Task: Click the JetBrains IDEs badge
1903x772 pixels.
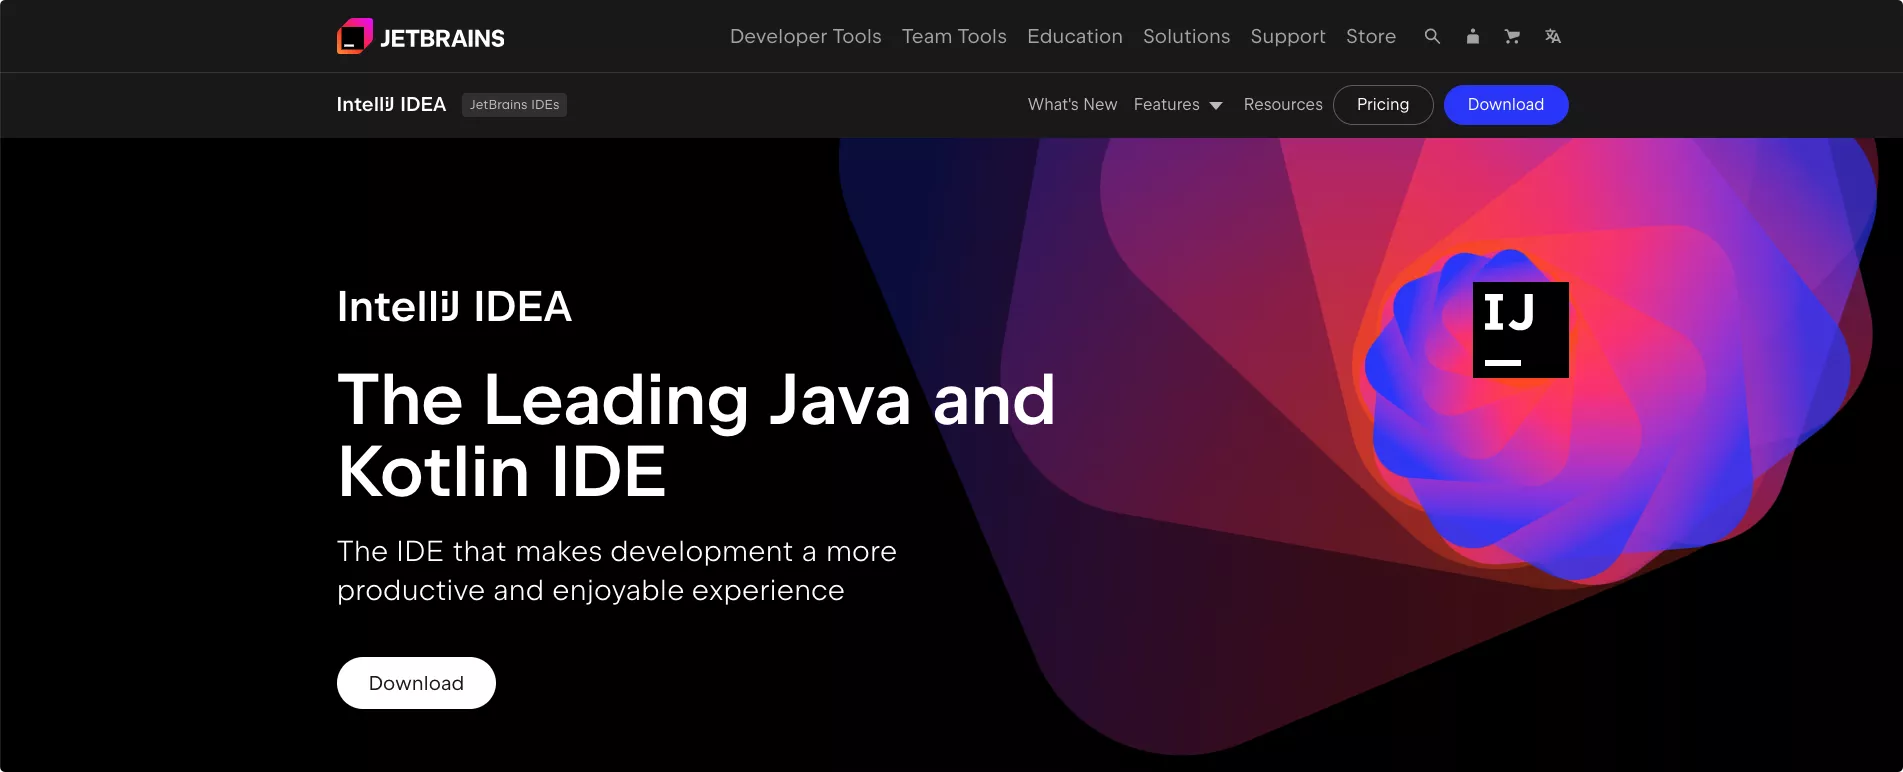Action: point(514,105)
